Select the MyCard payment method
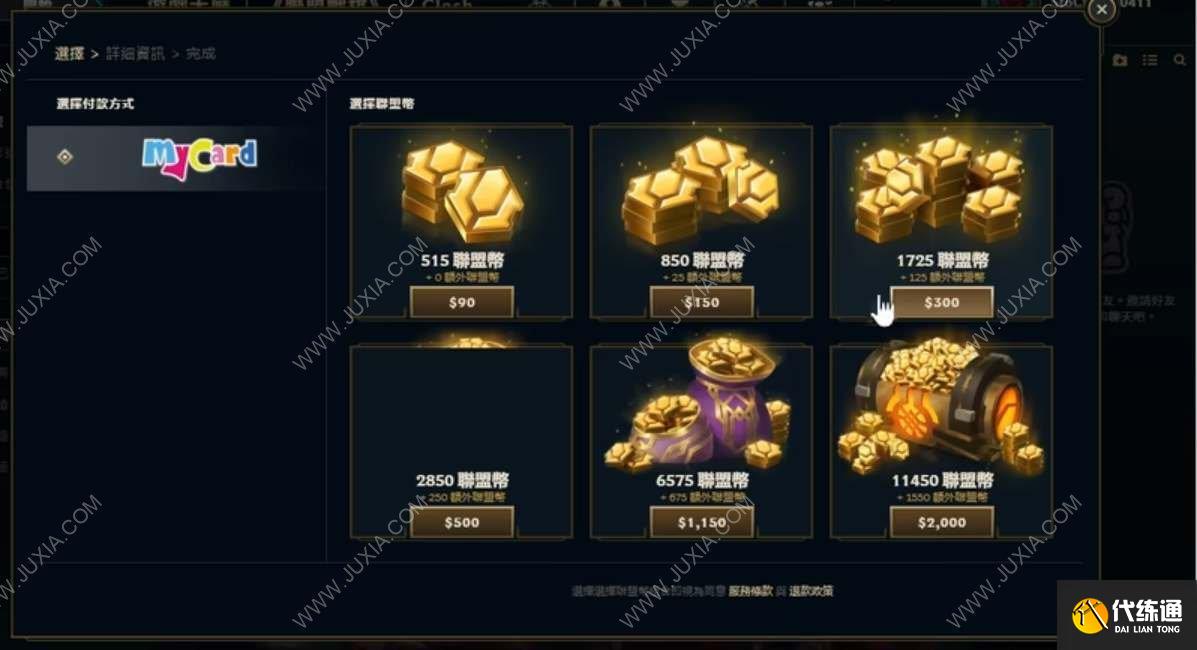 pyautogui.click(x=176, y=158)
